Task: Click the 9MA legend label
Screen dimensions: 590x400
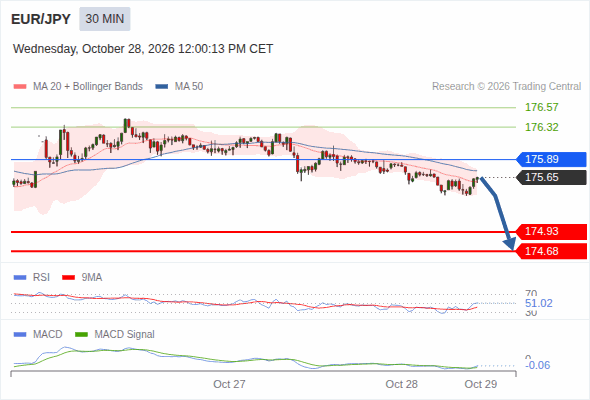Action: tap(92, 278)
